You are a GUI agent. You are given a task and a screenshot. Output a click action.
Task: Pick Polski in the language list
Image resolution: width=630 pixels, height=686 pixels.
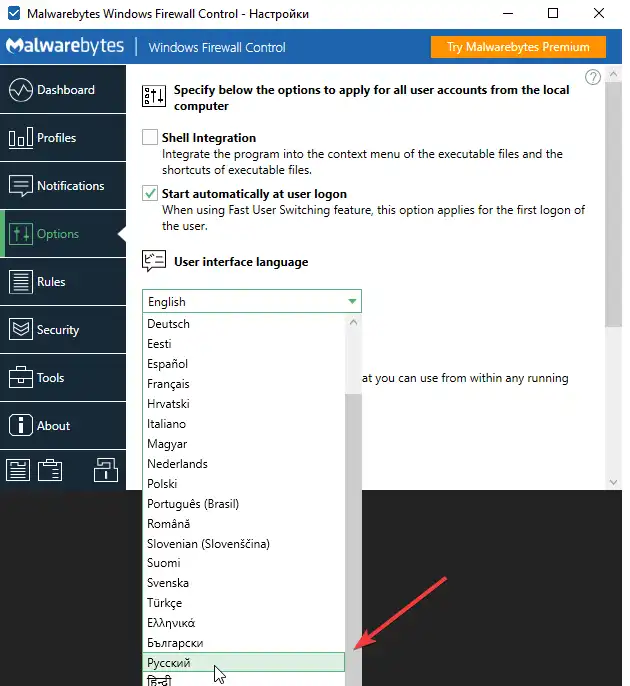pos(244,484)
